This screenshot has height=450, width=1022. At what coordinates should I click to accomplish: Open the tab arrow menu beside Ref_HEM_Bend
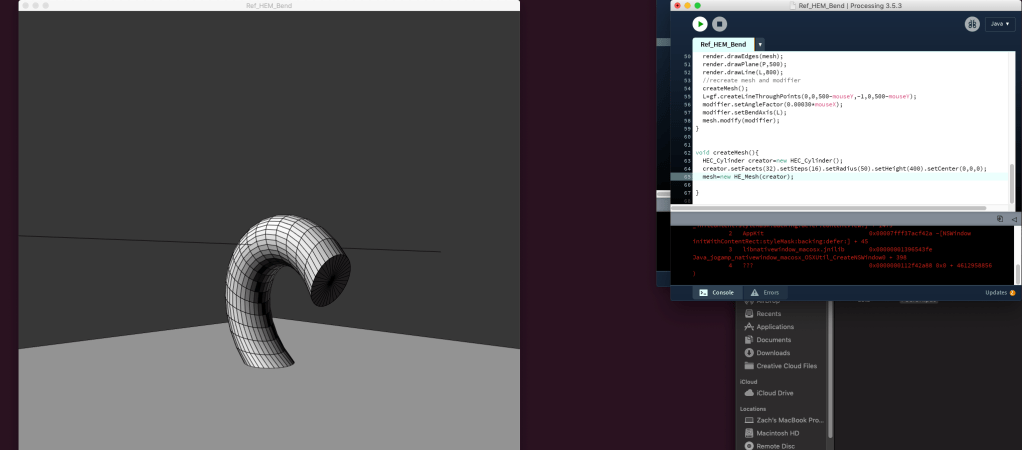coord(760,45)
